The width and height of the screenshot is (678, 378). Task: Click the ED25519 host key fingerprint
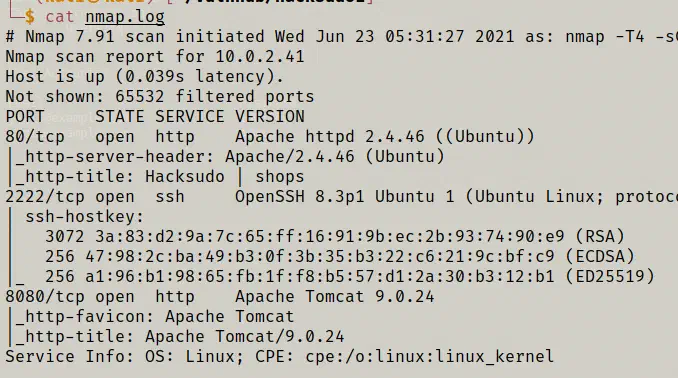pos(320,276)
